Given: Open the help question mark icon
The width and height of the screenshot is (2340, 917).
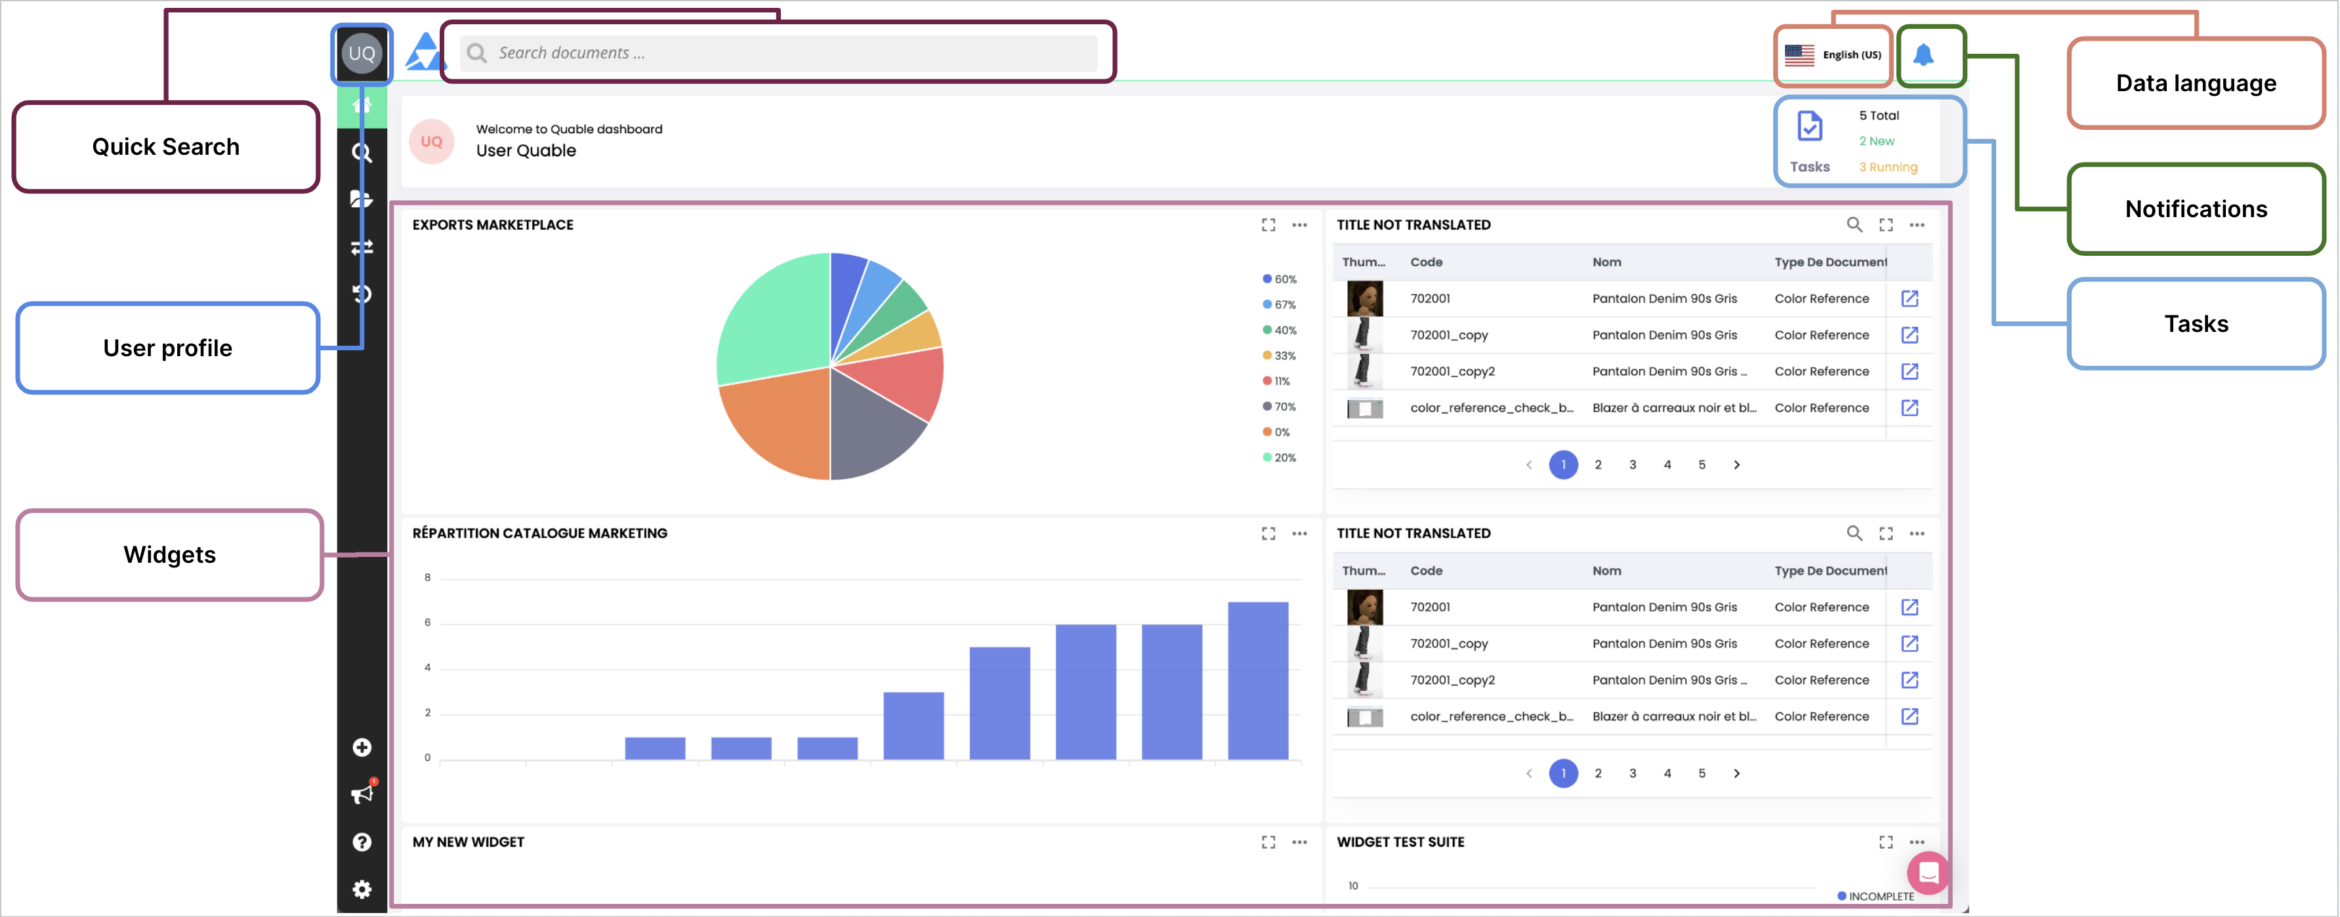Looking at the screenshot, I should pyautogui.click(x=362, y=842).
